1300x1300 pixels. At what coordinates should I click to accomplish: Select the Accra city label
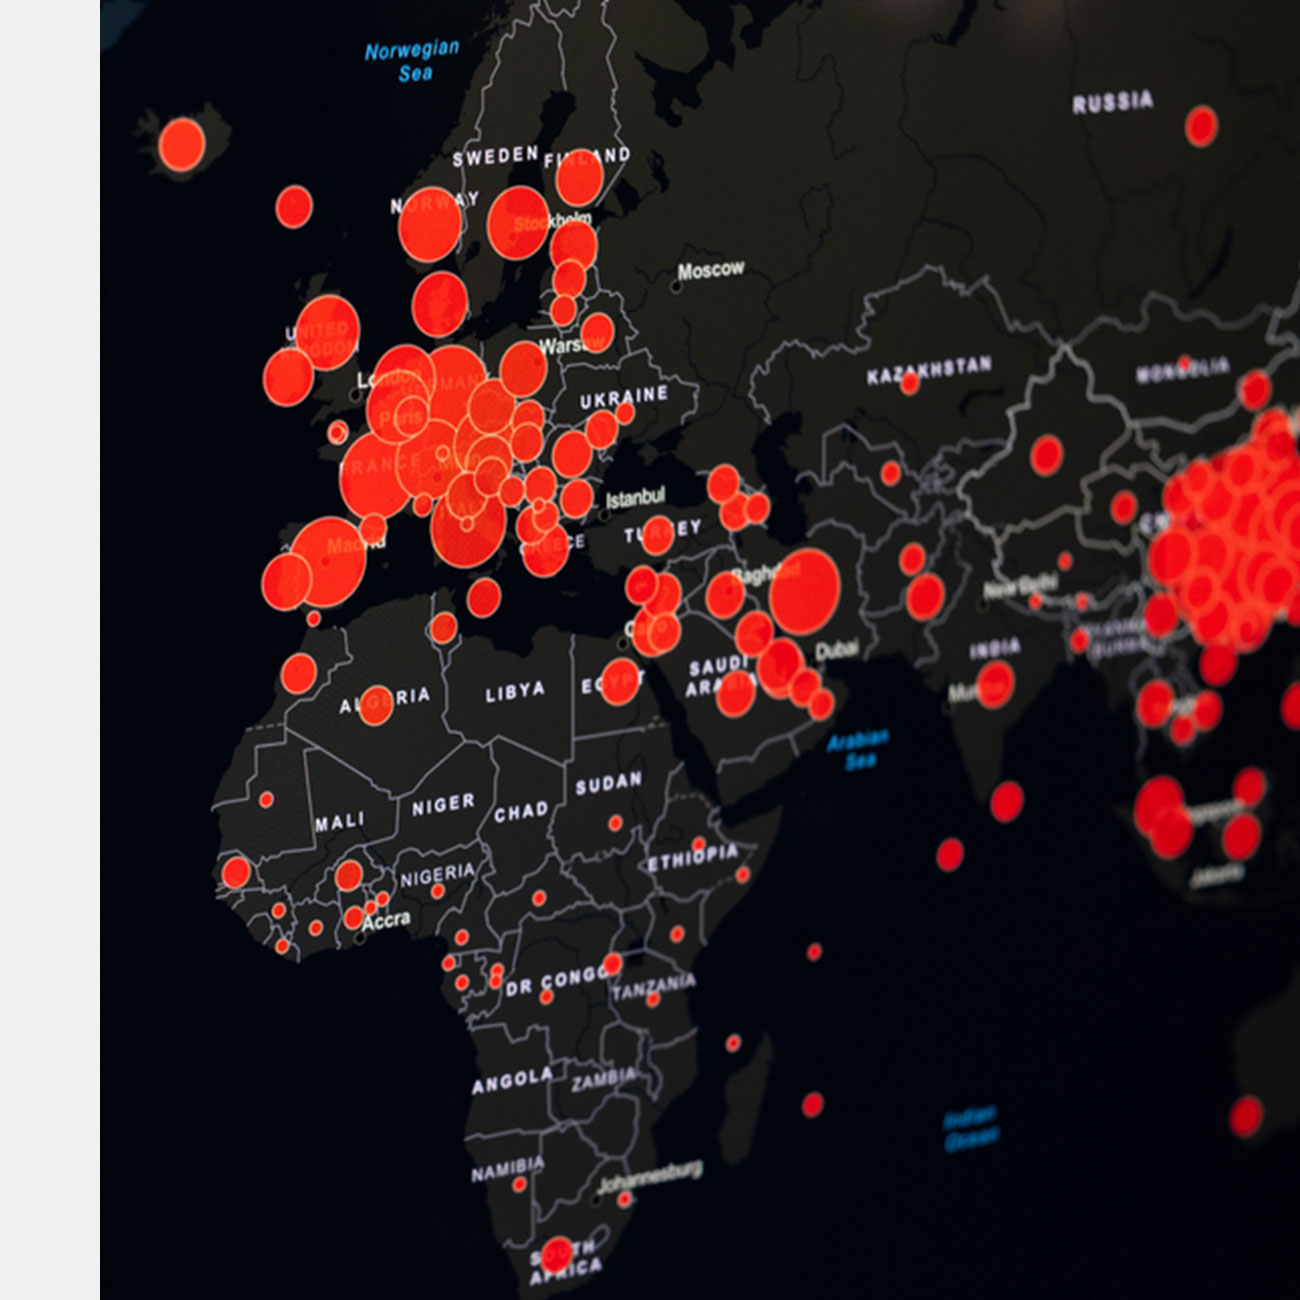[x=386, y=921]
